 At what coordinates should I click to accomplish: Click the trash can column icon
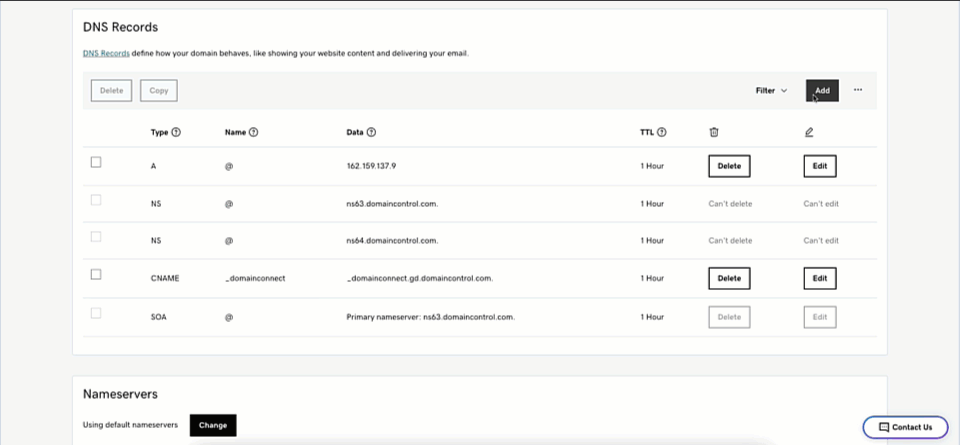click(713, 132)
